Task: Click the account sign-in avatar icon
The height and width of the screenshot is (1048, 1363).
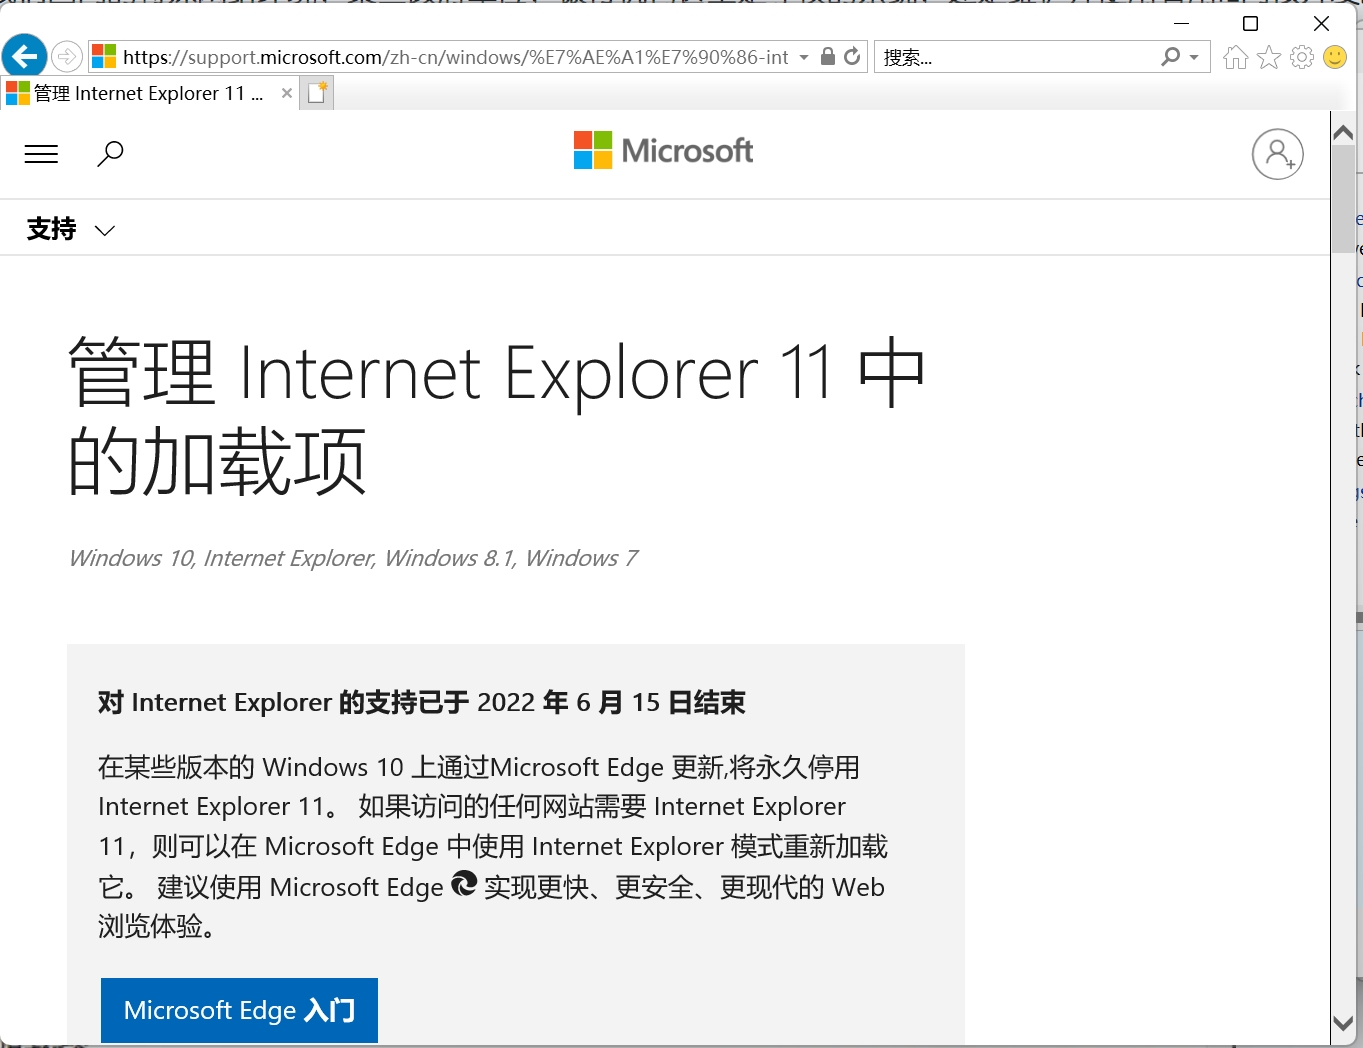Action: point(1277,154)
